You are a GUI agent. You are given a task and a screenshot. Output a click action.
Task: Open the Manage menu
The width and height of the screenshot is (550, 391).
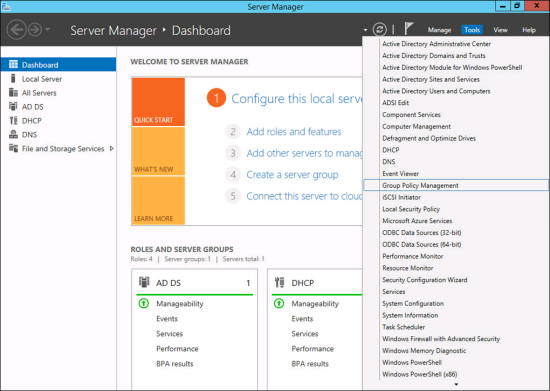(439, 30)
